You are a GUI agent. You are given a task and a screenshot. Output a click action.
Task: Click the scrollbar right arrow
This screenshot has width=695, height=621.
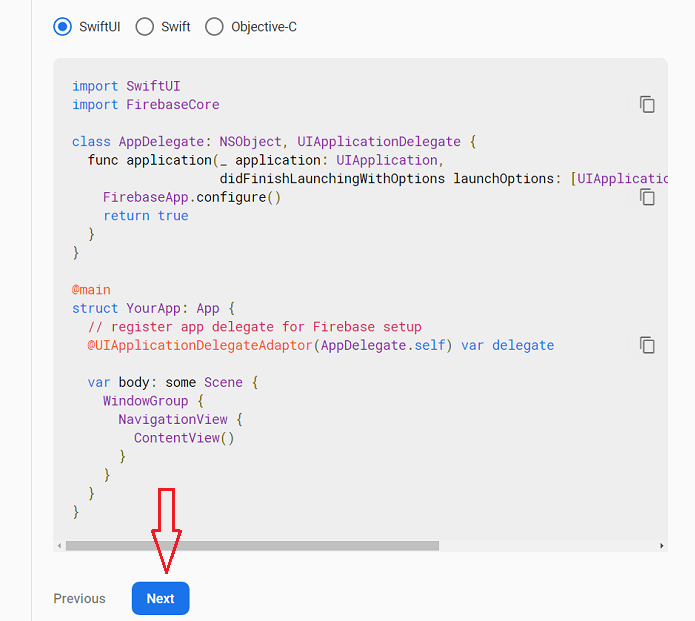(662, 546)
